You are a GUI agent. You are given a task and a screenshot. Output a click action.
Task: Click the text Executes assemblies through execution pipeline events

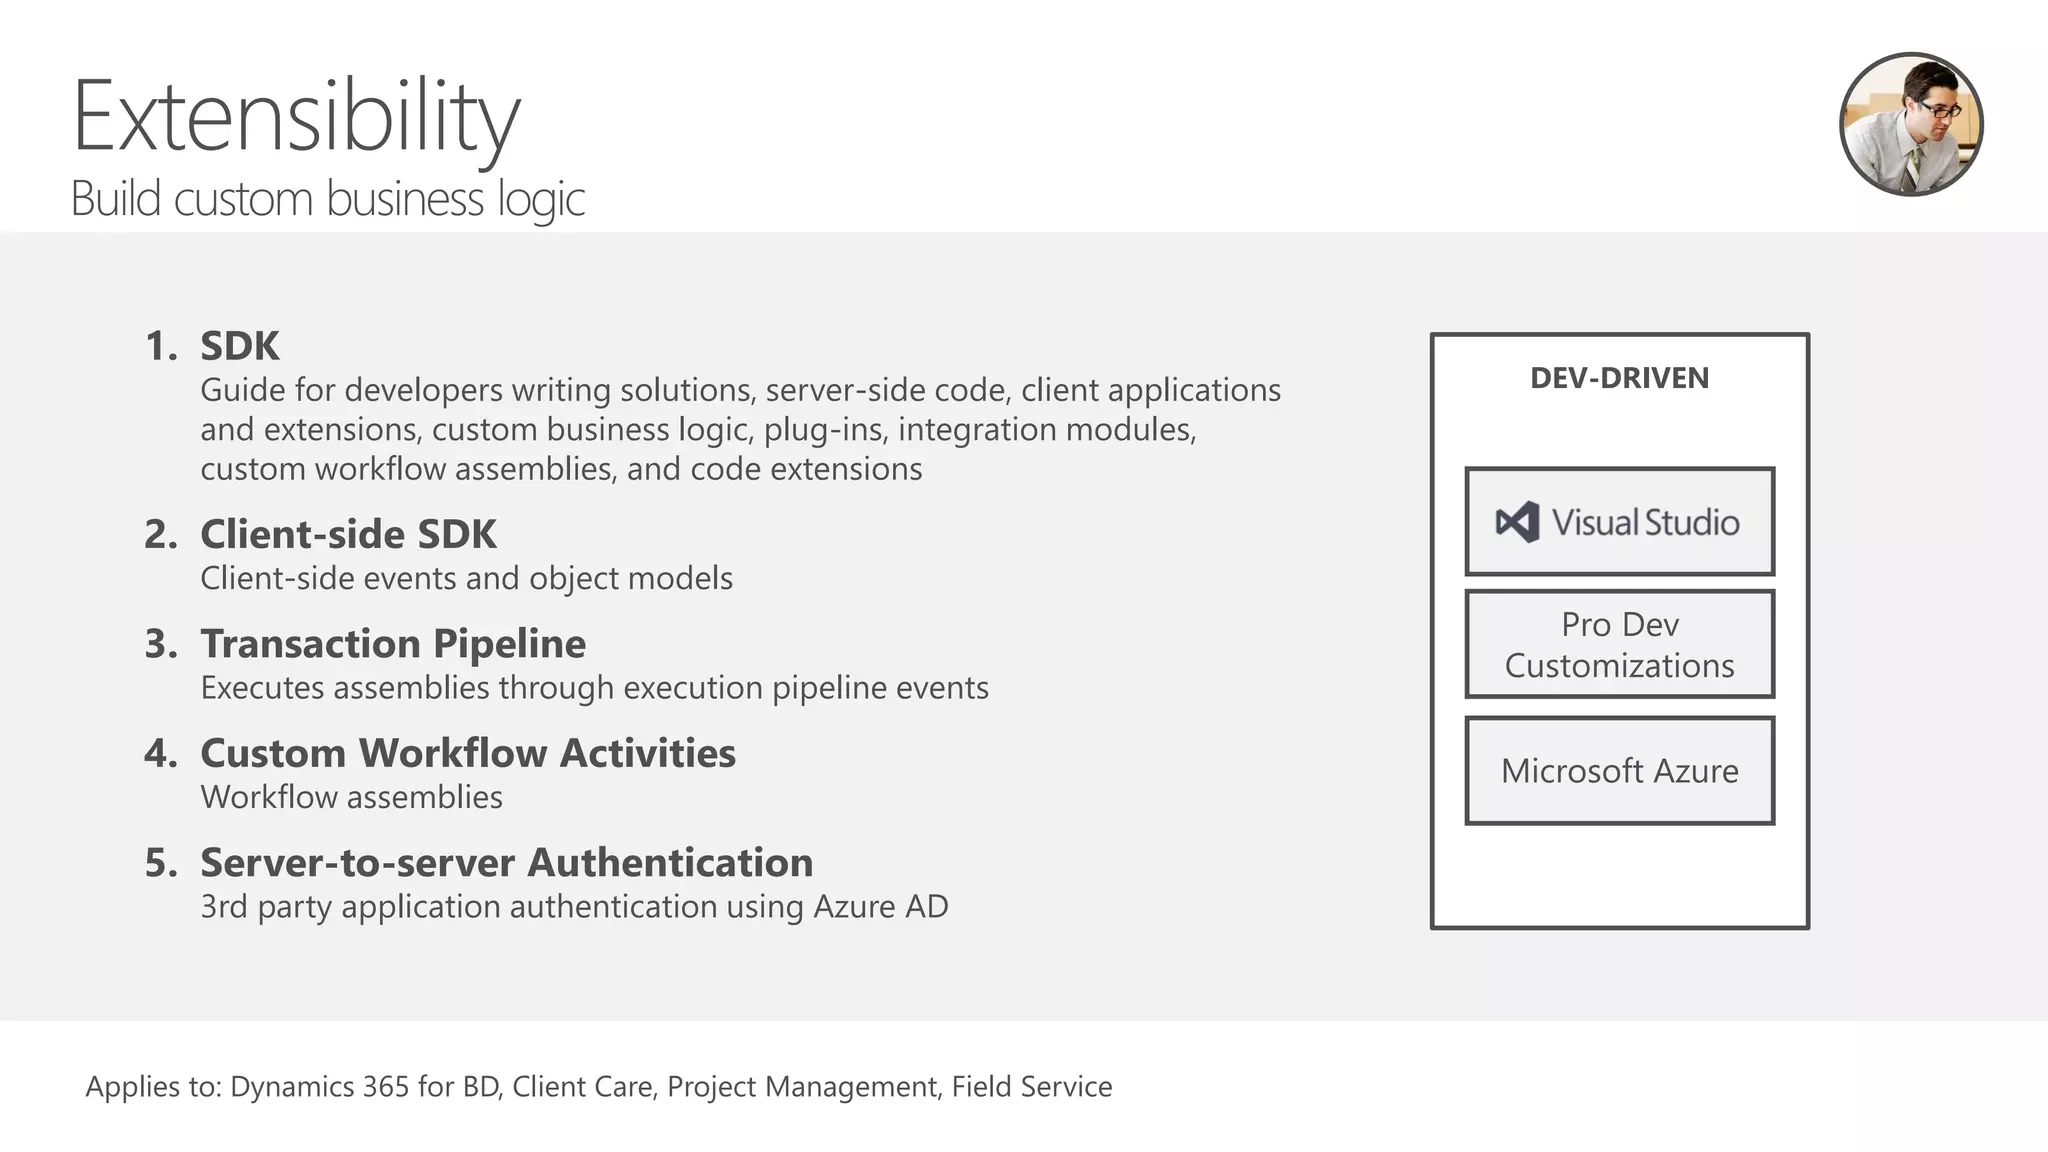click(x=594, y=688)
